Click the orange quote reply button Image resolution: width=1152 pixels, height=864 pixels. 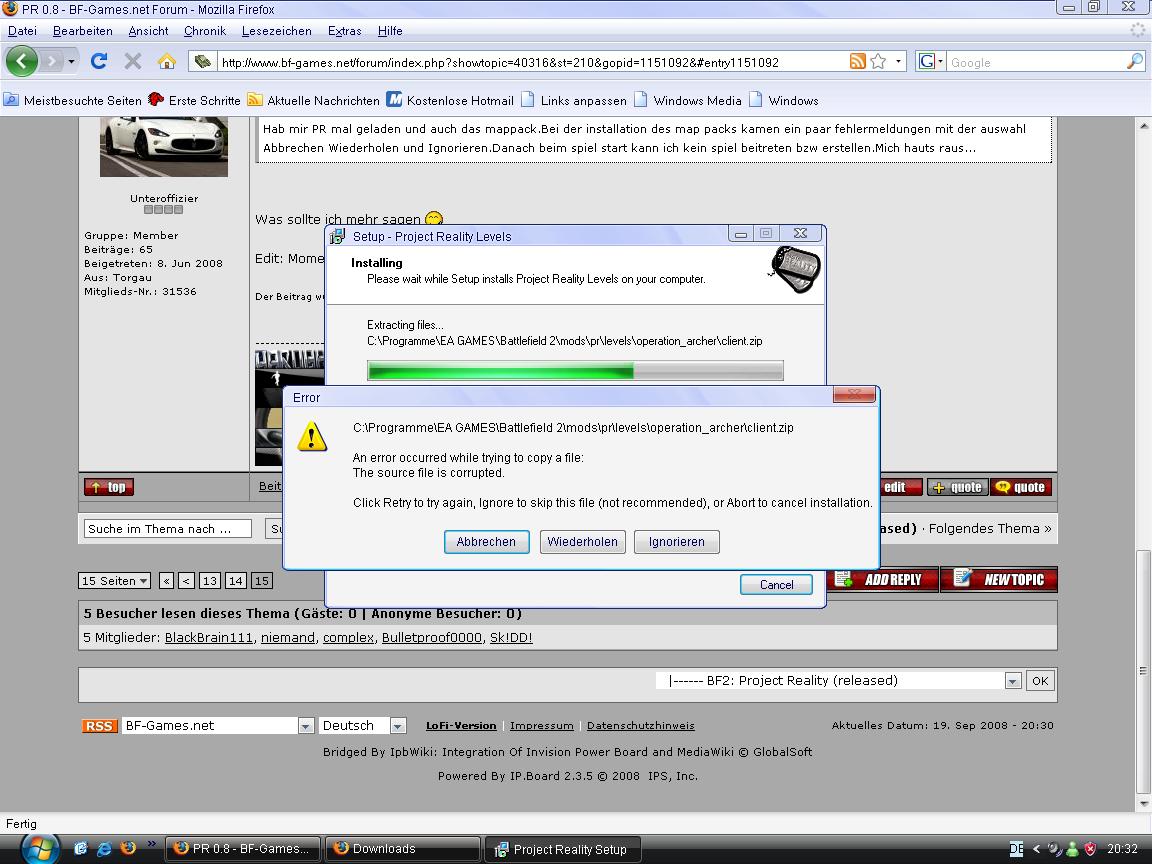[x=1021, y=486]
